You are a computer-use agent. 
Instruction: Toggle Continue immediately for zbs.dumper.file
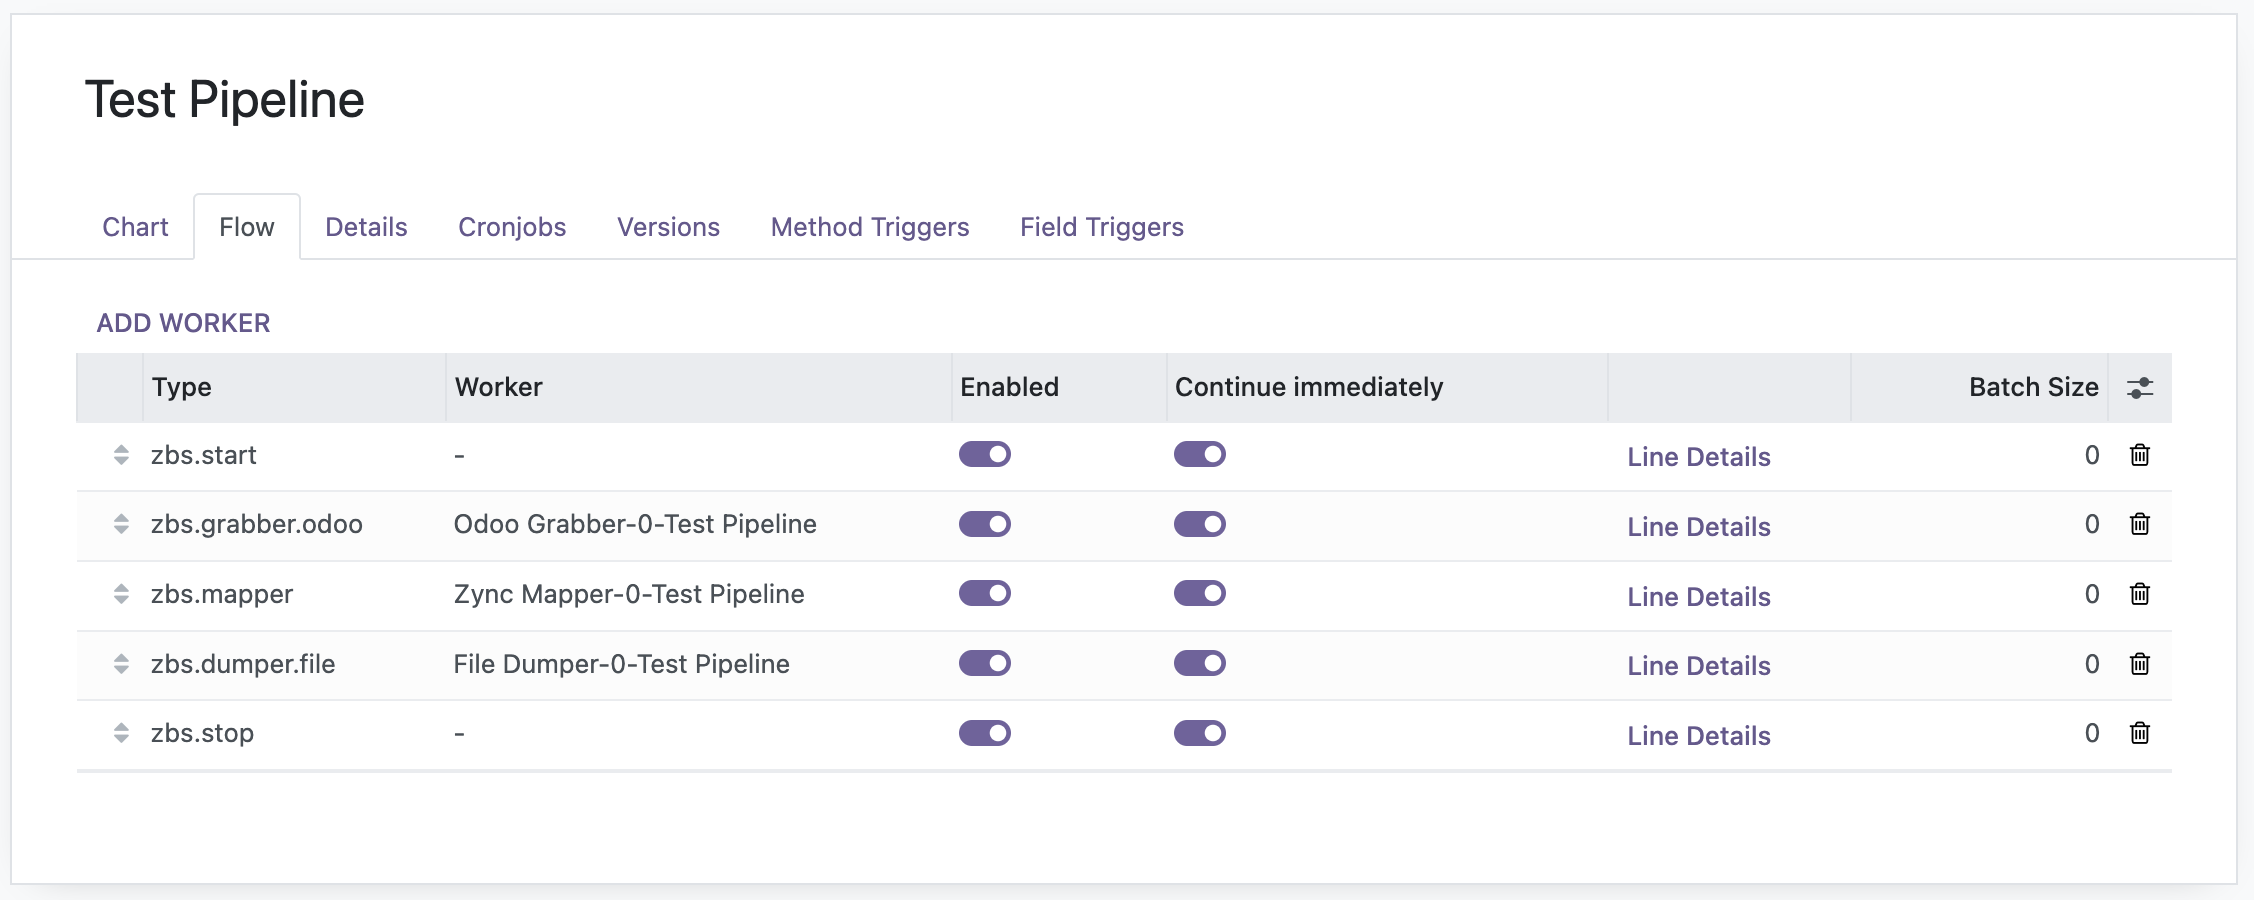click(1200, 664)
